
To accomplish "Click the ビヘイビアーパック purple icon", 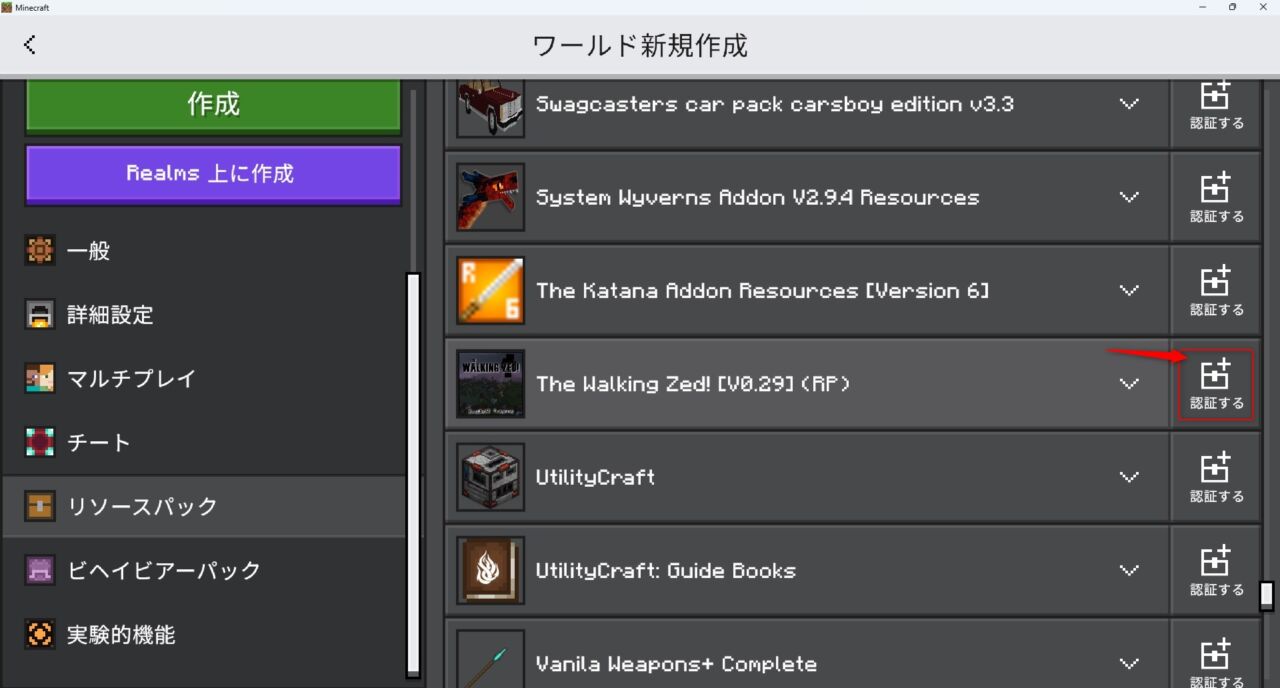I will point(40,571).
